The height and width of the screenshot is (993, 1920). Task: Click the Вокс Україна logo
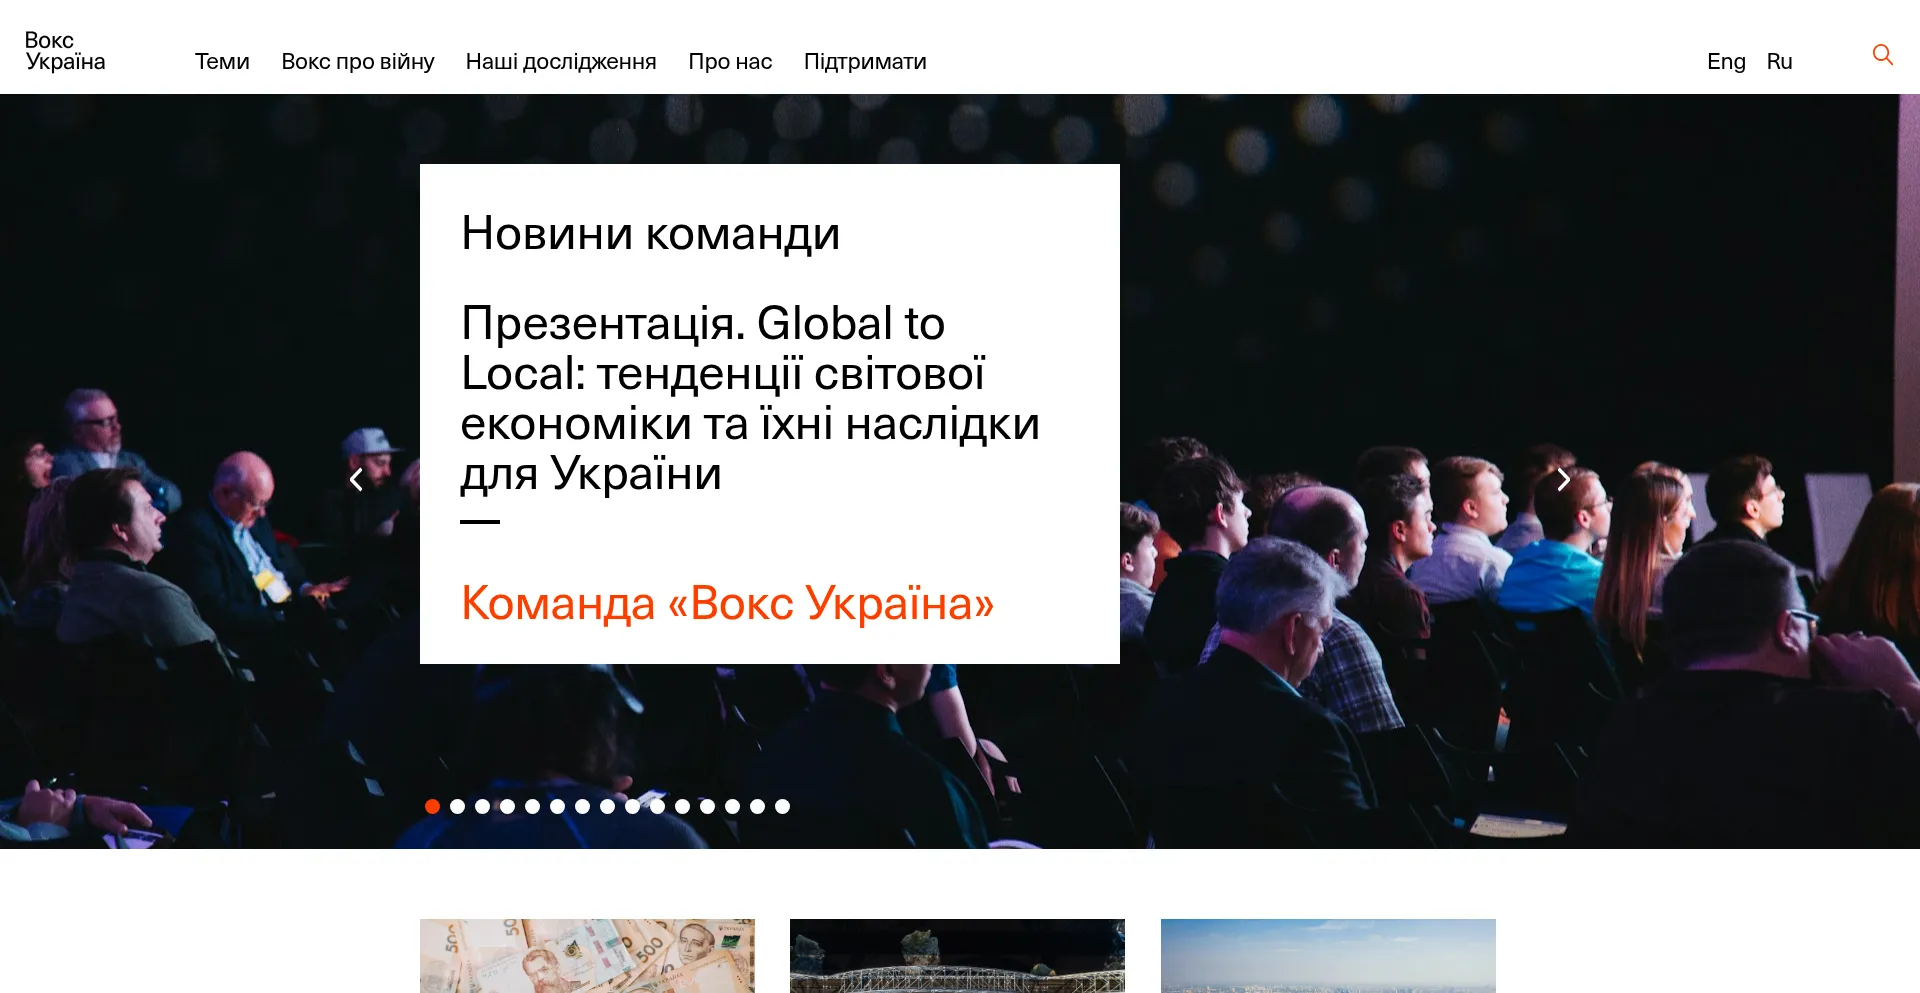click(x=65, y=51)
